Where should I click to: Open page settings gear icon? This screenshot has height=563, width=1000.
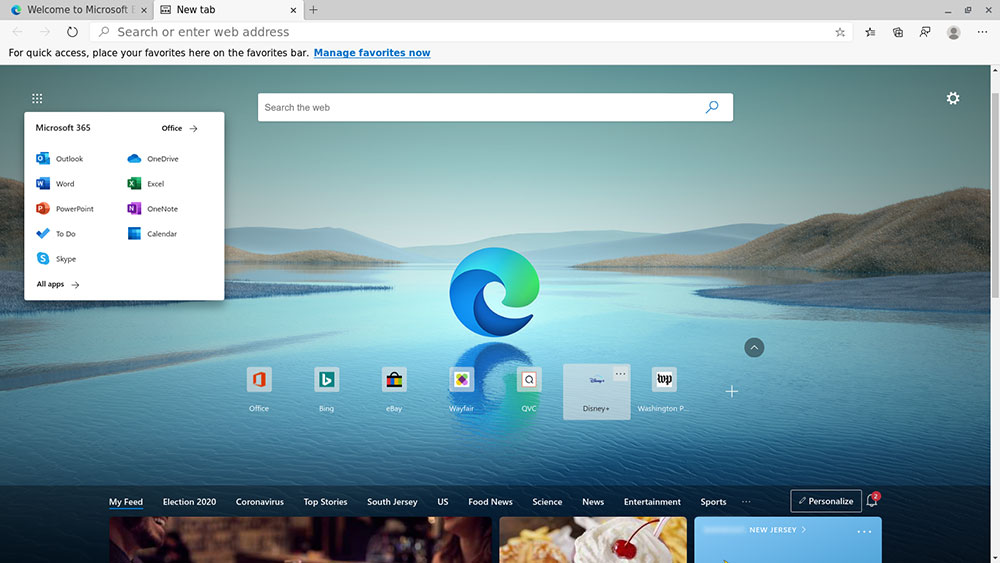click(x=953, y=98)
